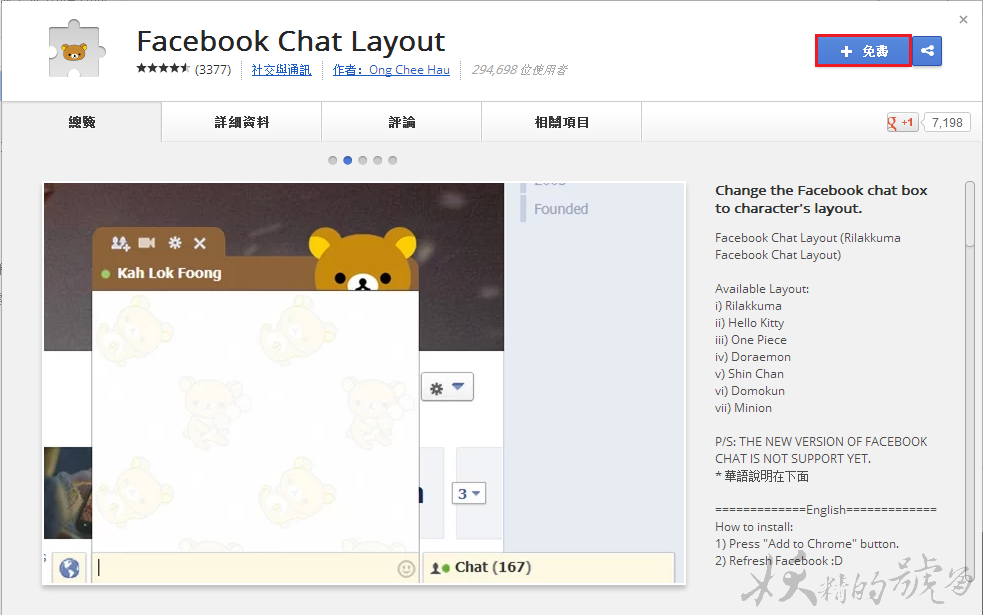Click the Domokun layout list entry
The image size is (983, 615).
pos(750,391)
